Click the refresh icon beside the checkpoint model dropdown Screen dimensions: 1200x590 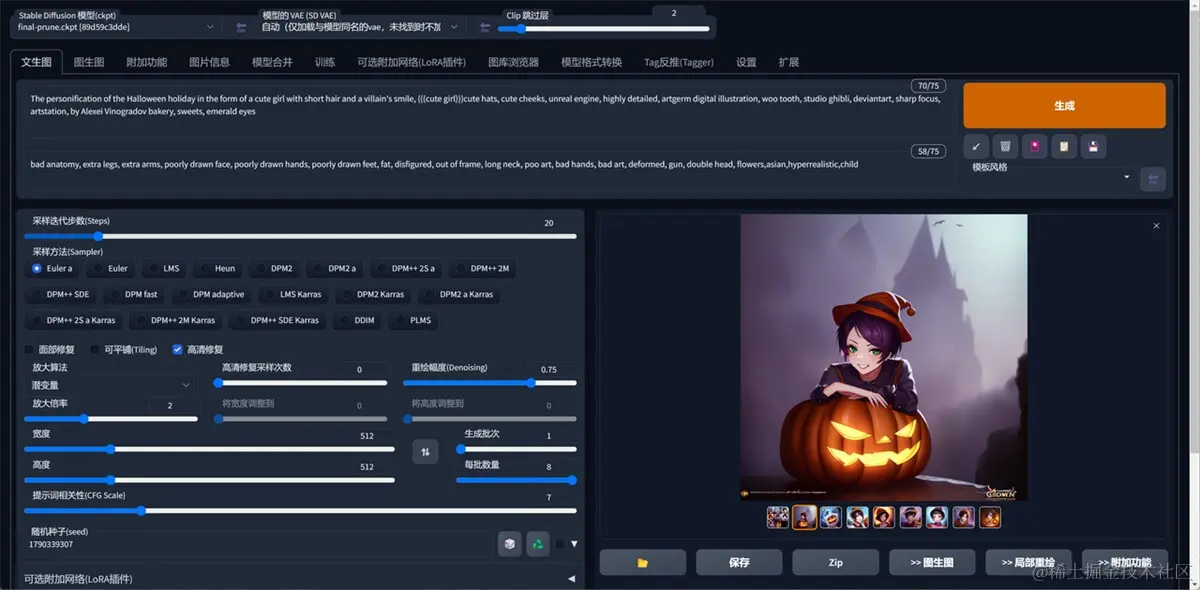(x=241, y=27)
